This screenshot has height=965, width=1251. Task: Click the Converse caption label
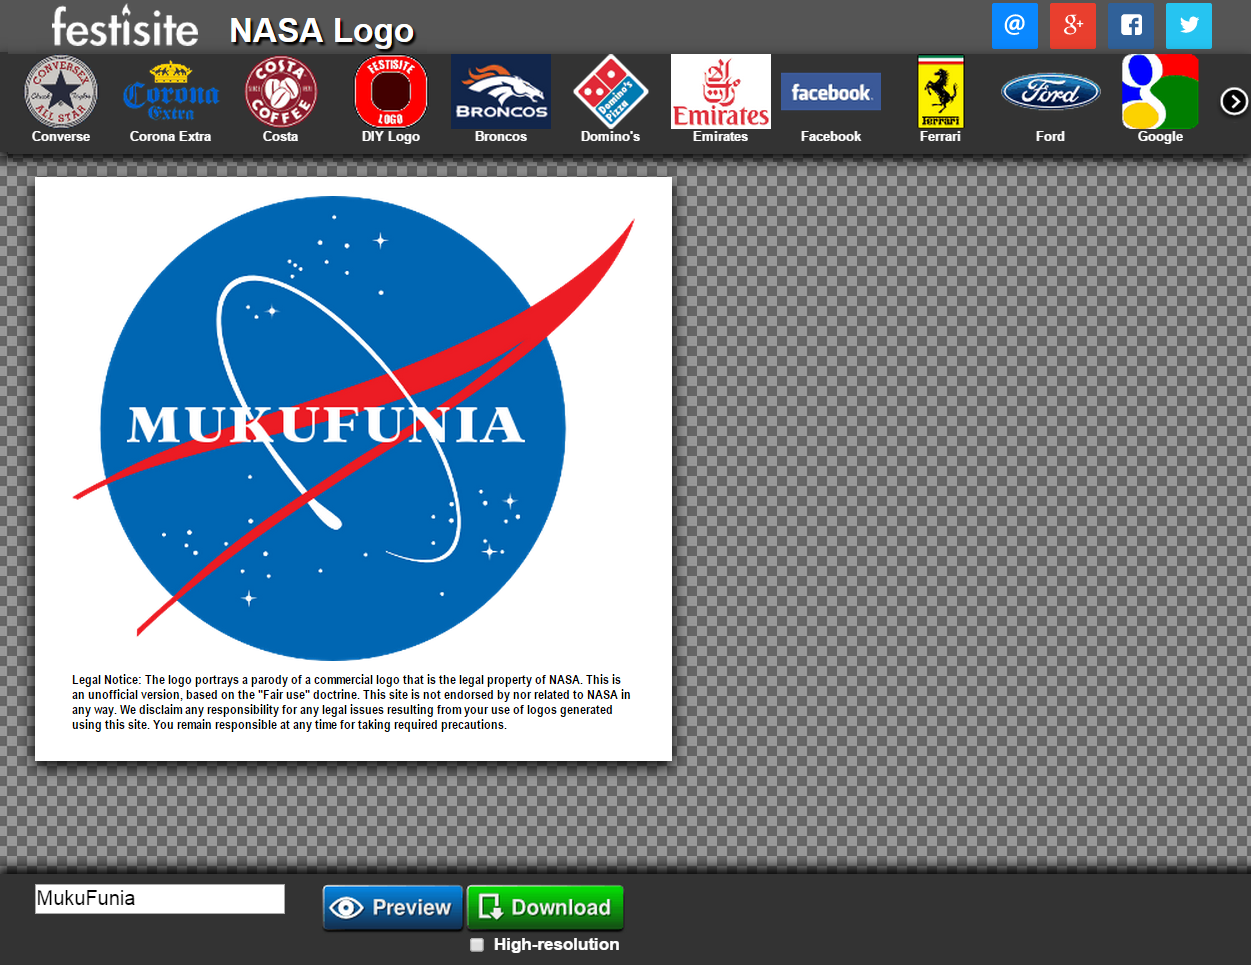tap(61, 136)
